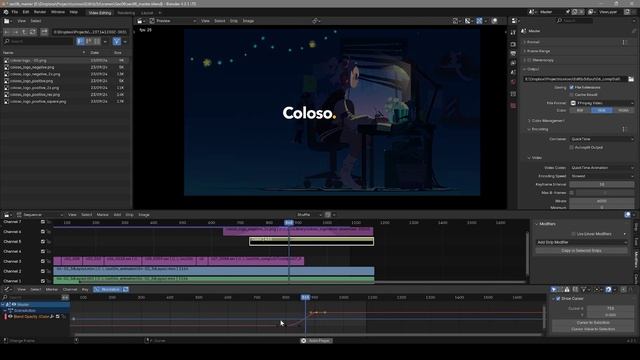The width and height of the screenshot is (640, 360).
Task: Open the Add Strip Modifier dropdown
Action: (x=582, y=242)
